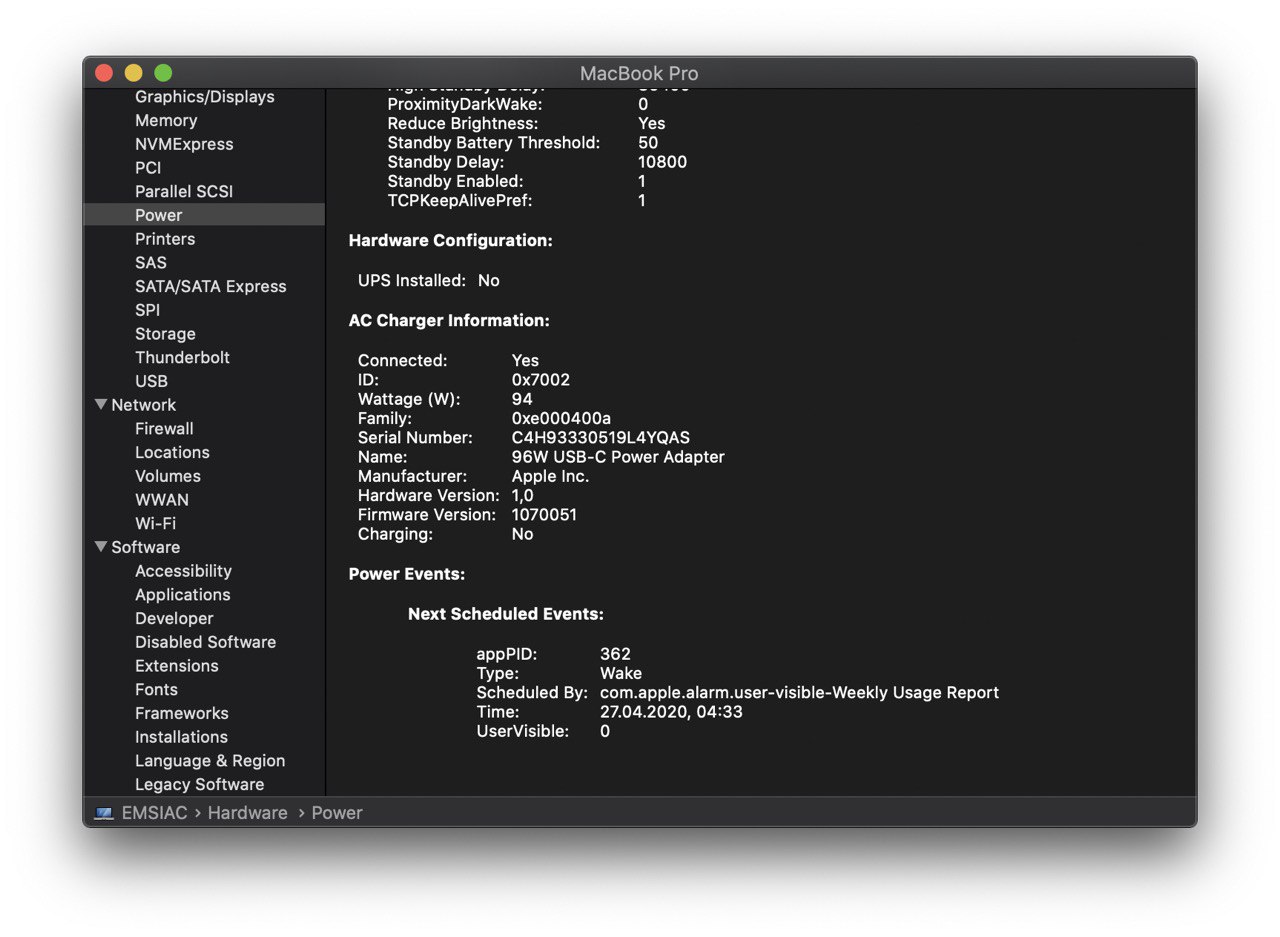Viewport: 1280px width, 937px height.
Task: Open Extensions in the sidebar
Action: coord(176,666)
